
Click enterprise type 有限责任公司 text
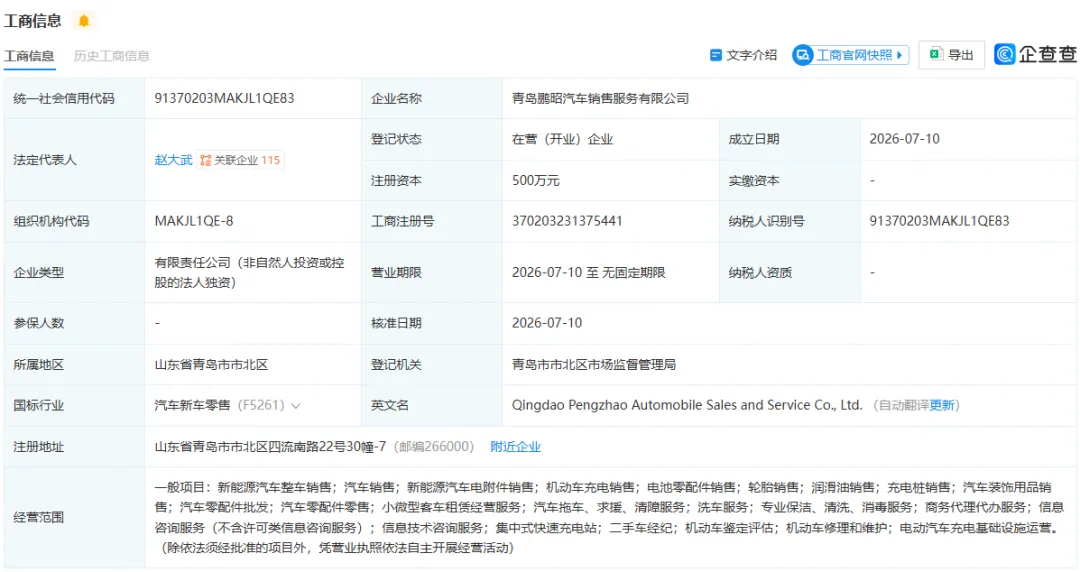click(x=249, y=272)
